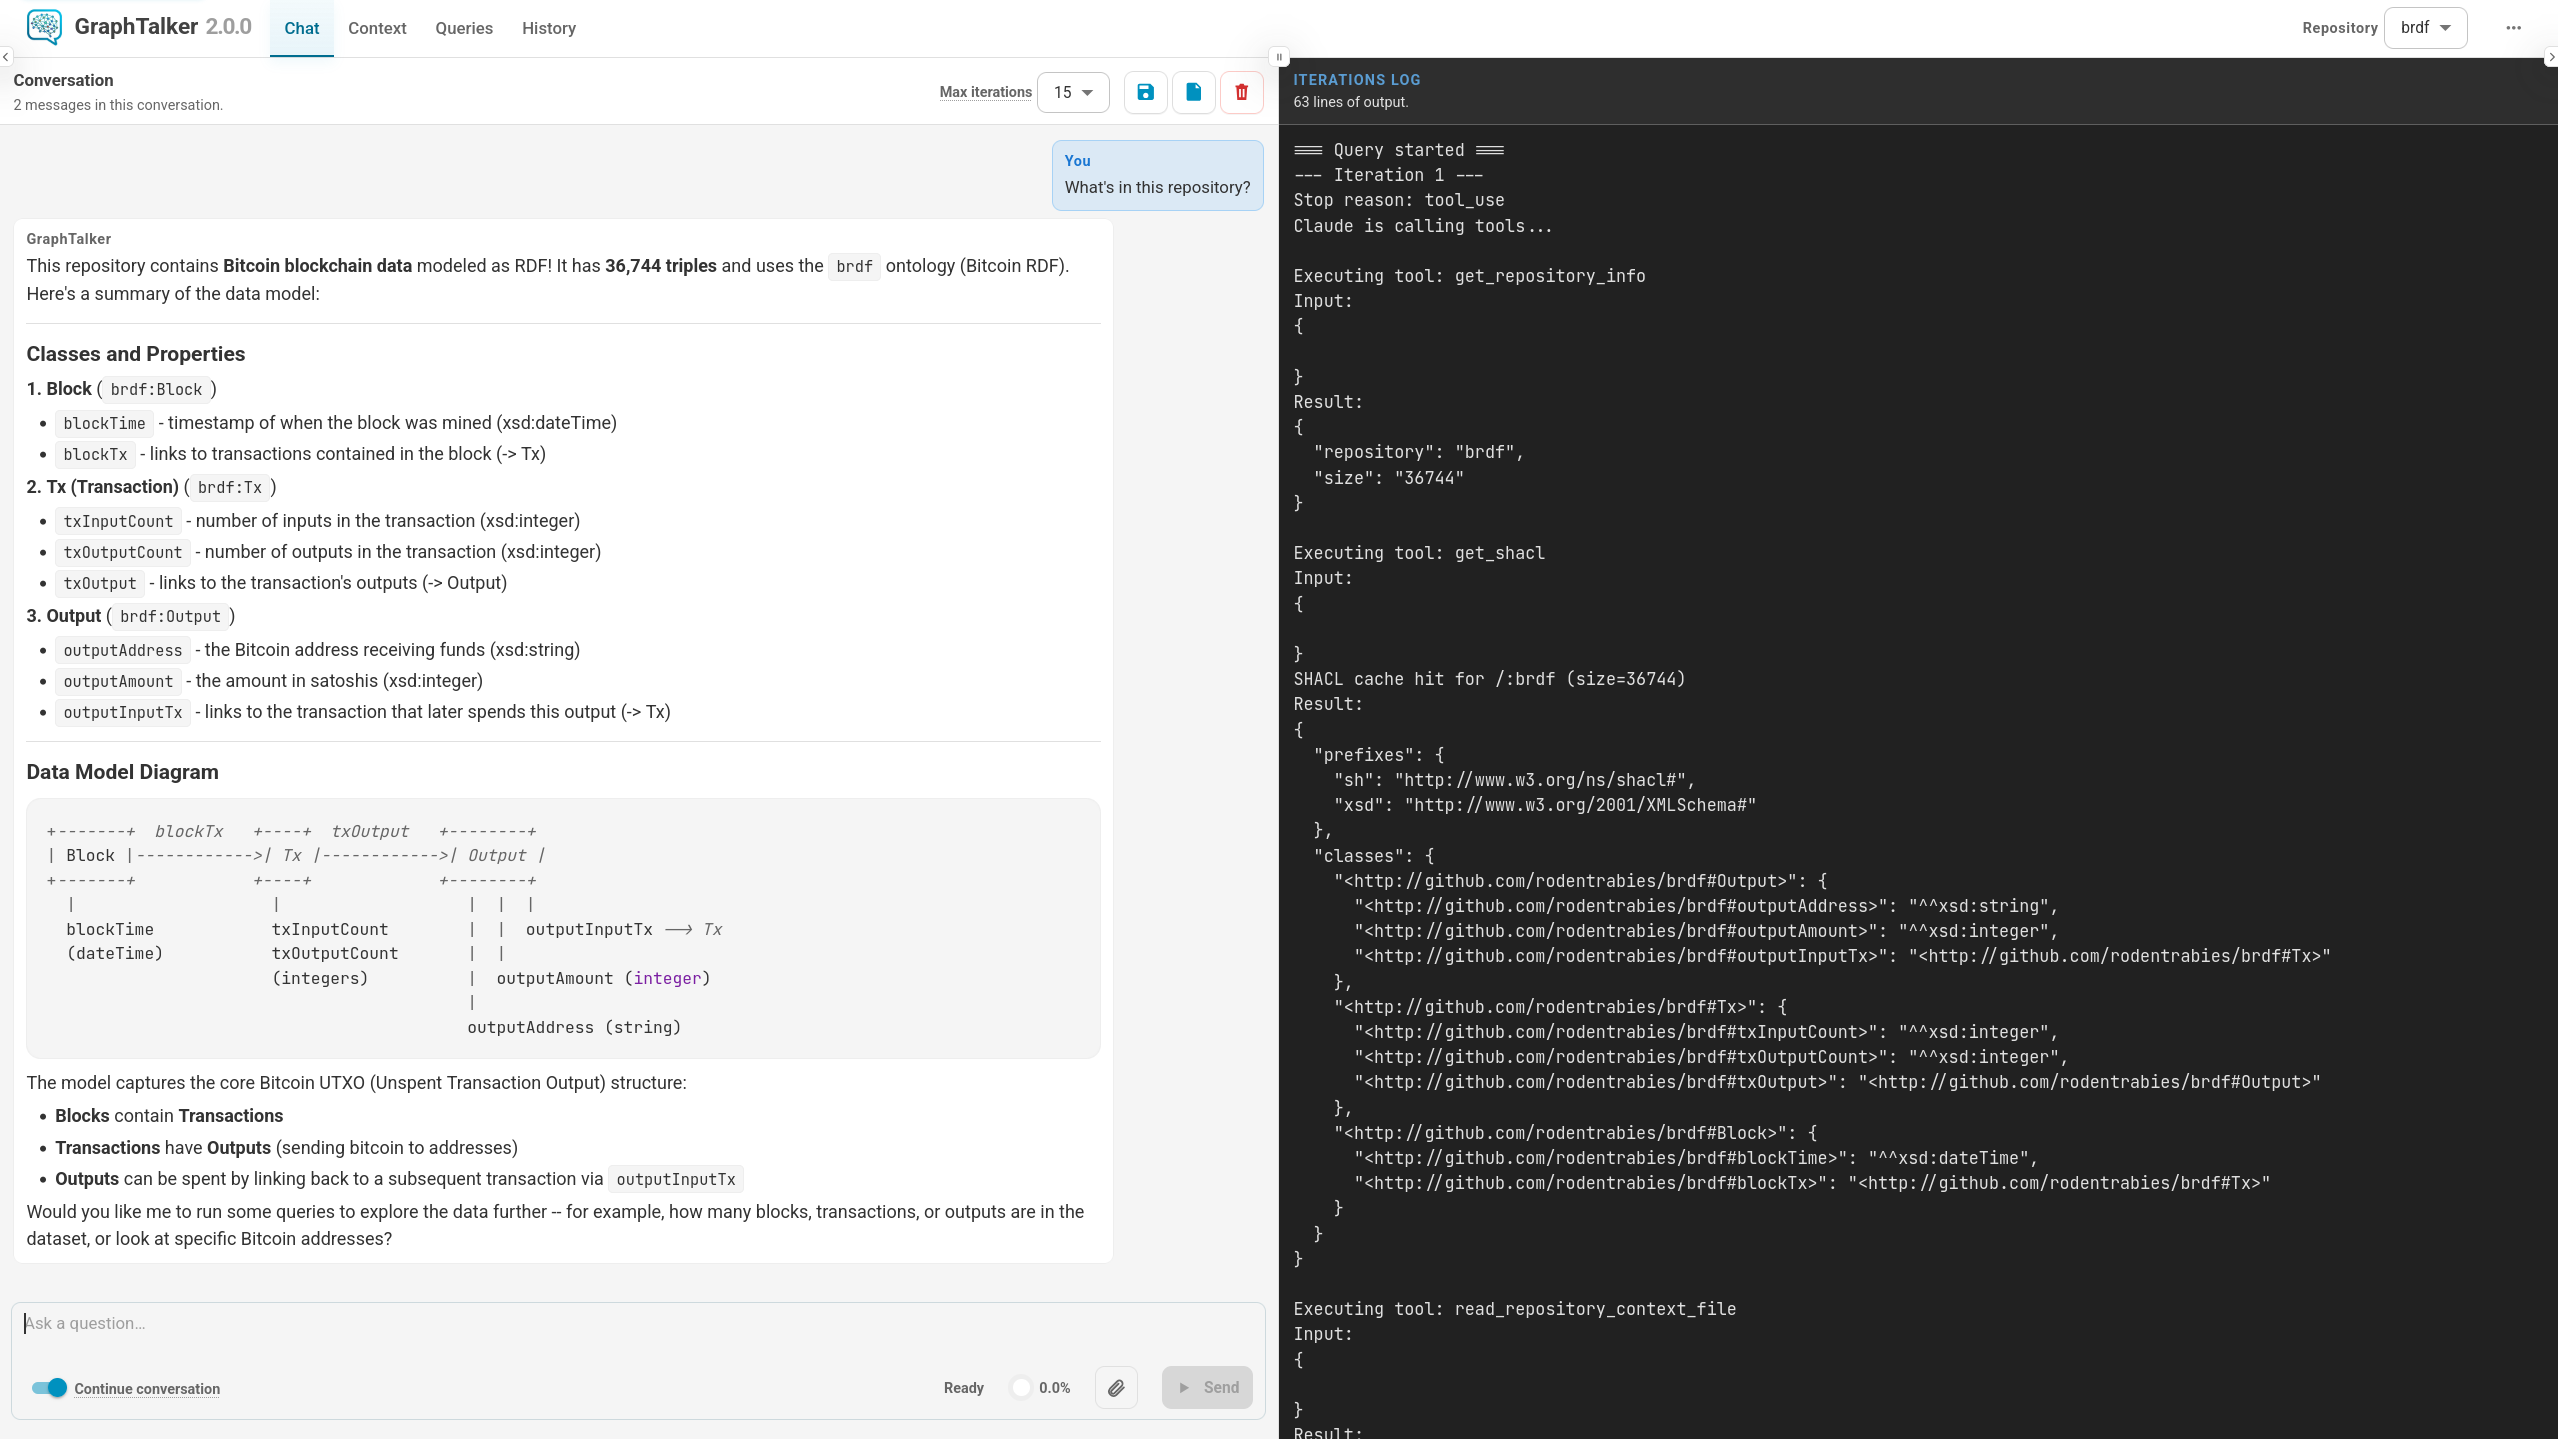Open the three-dots more options menu
The image size is (2558, 1439).
pyautogui.click(x=2513, y=28)
